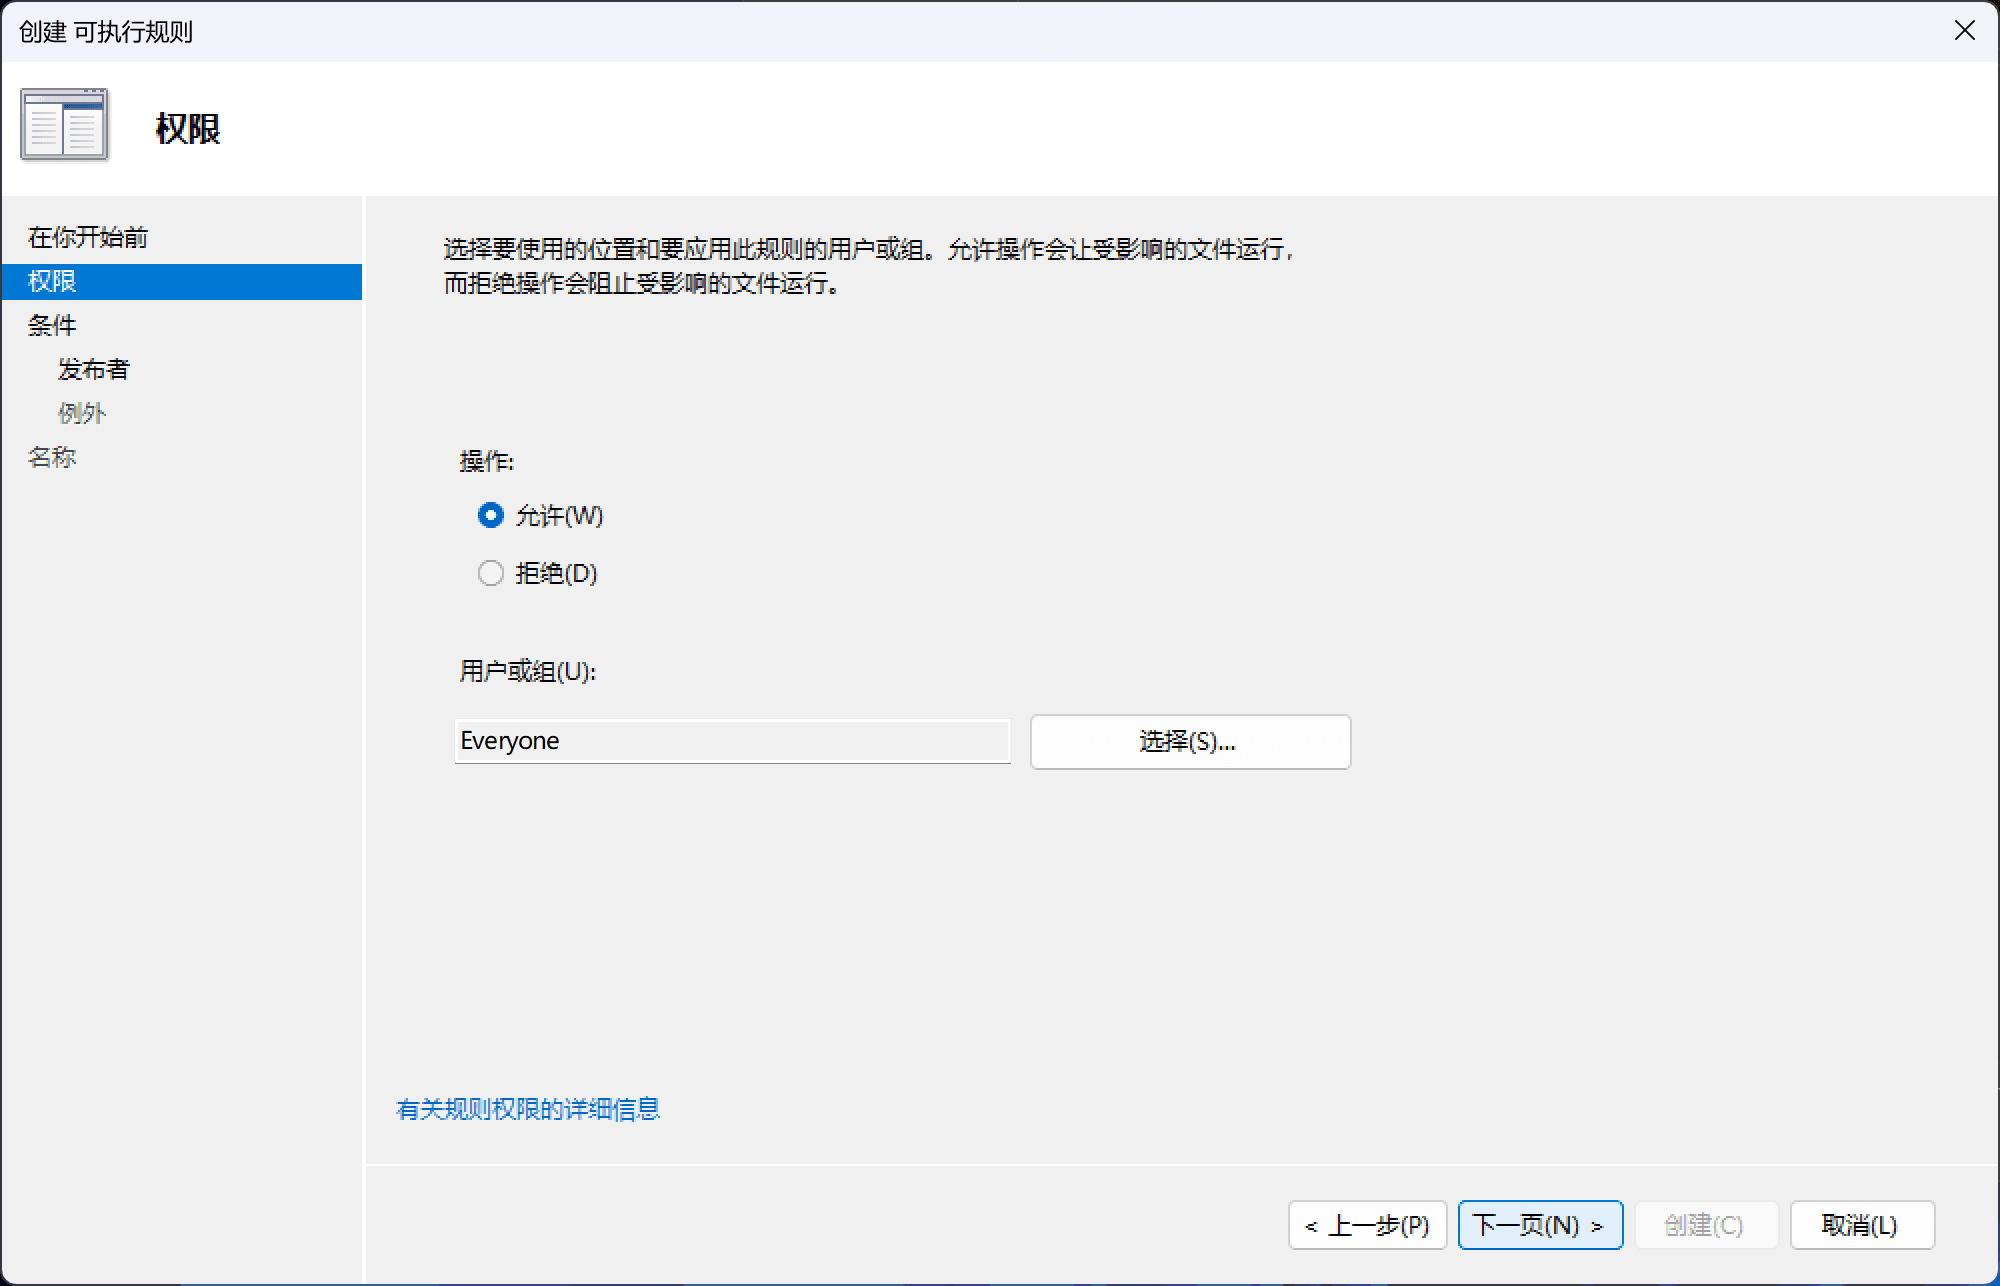Open the 在你开始前 wizard step
Image resolution: width=2000 pixels, height=1286 pixels.
88,237
